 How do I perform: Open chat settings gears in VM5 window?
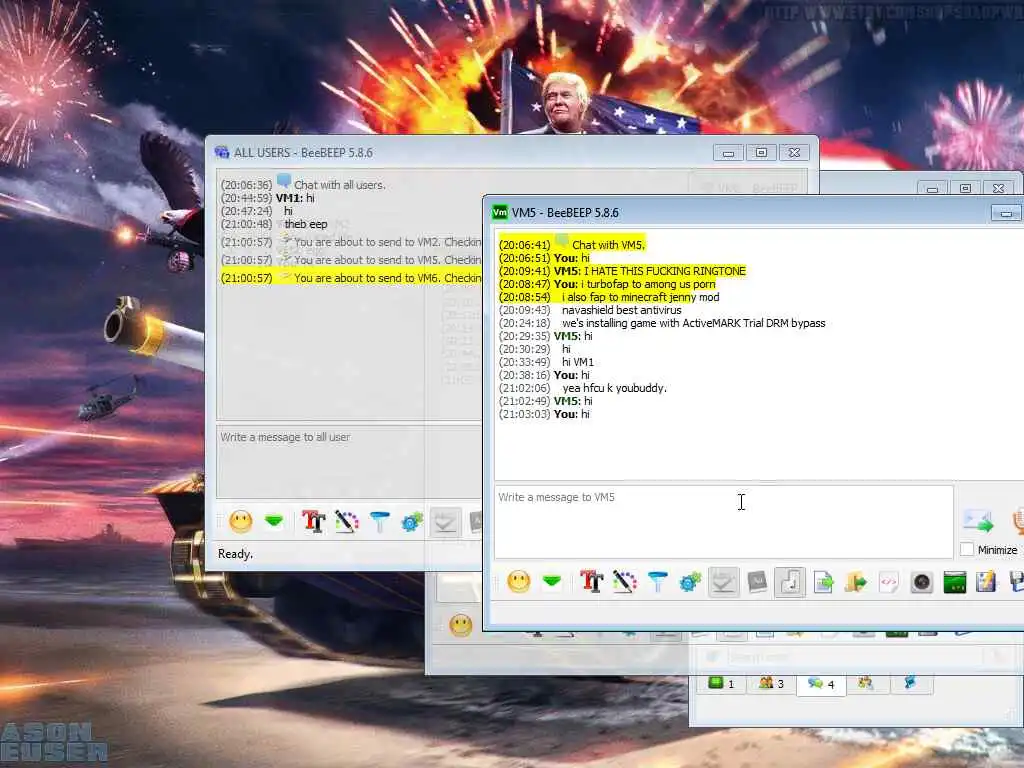click(690, 581)
